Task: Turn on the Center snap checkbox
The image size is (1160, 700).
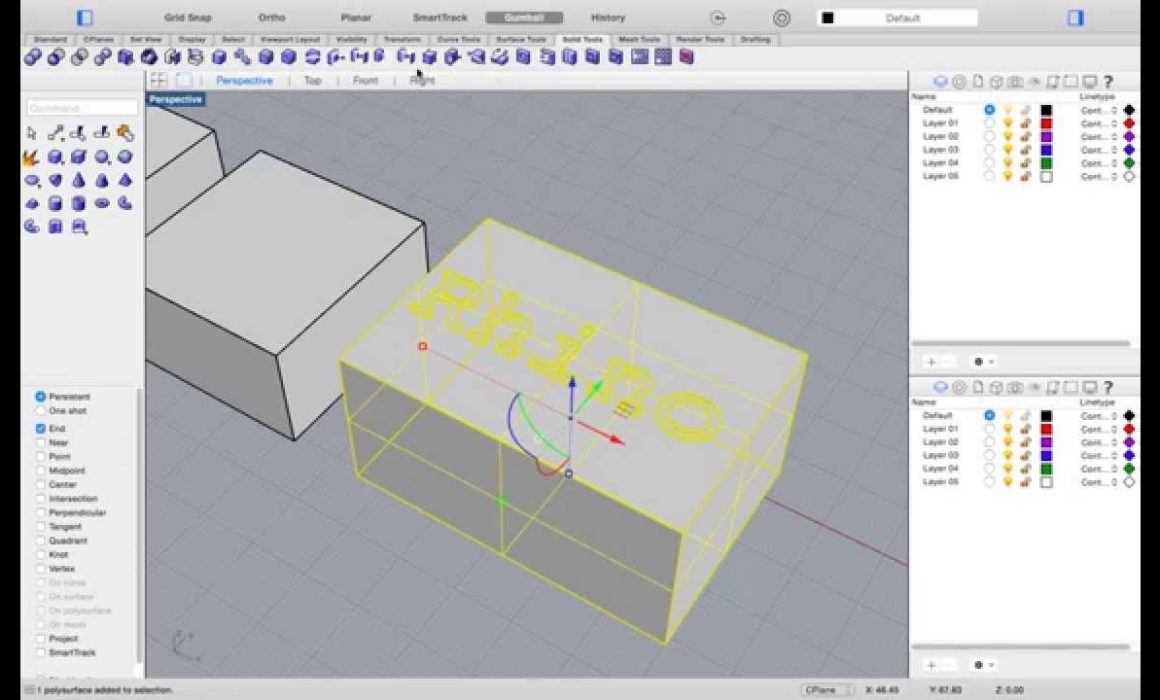Action: pos(41,485)
